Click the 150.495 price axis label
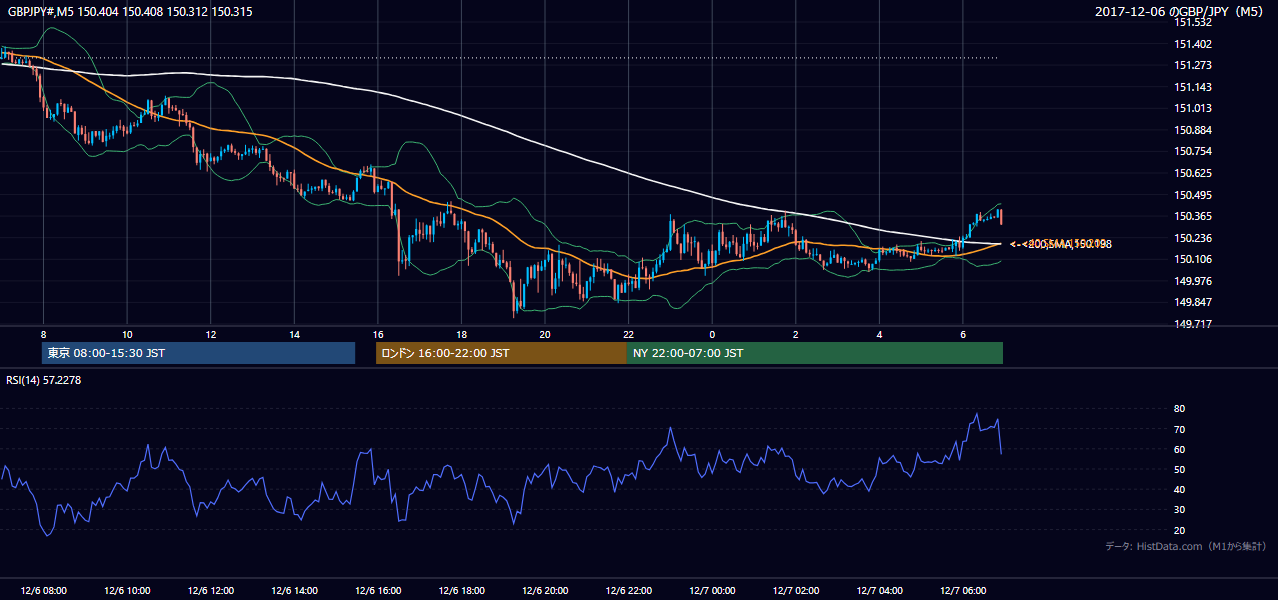1278x600 pixels. point(1192,196)
